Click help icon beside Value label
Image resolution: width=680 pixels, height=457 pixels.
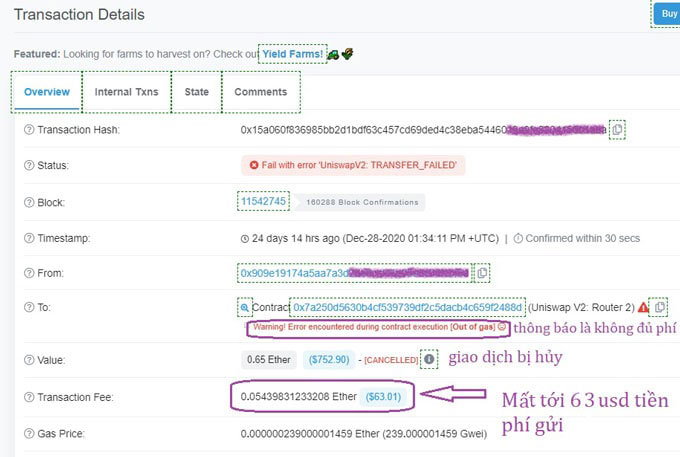click(x=29, y=359)
